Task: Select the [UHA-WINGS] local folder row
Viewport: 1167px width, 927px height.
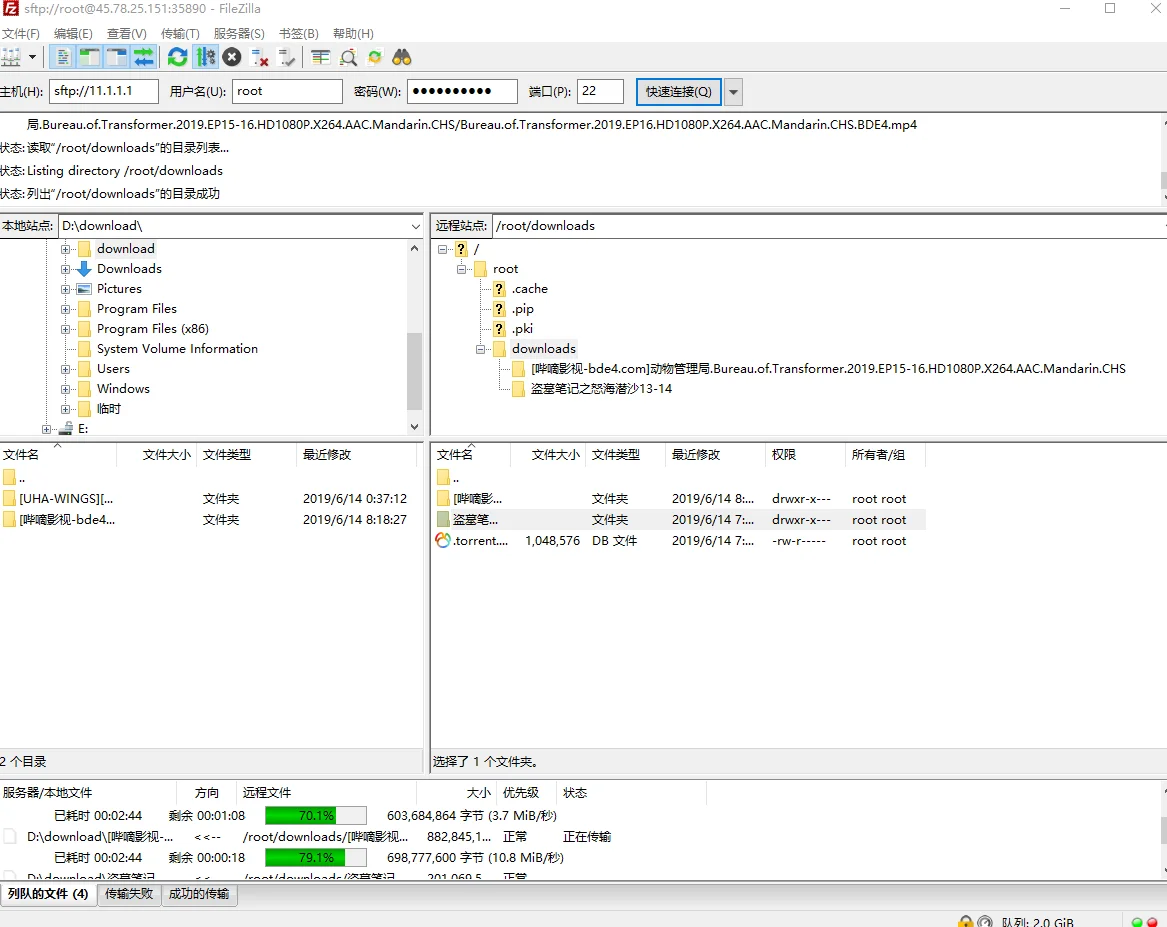Action: (208, 498)
